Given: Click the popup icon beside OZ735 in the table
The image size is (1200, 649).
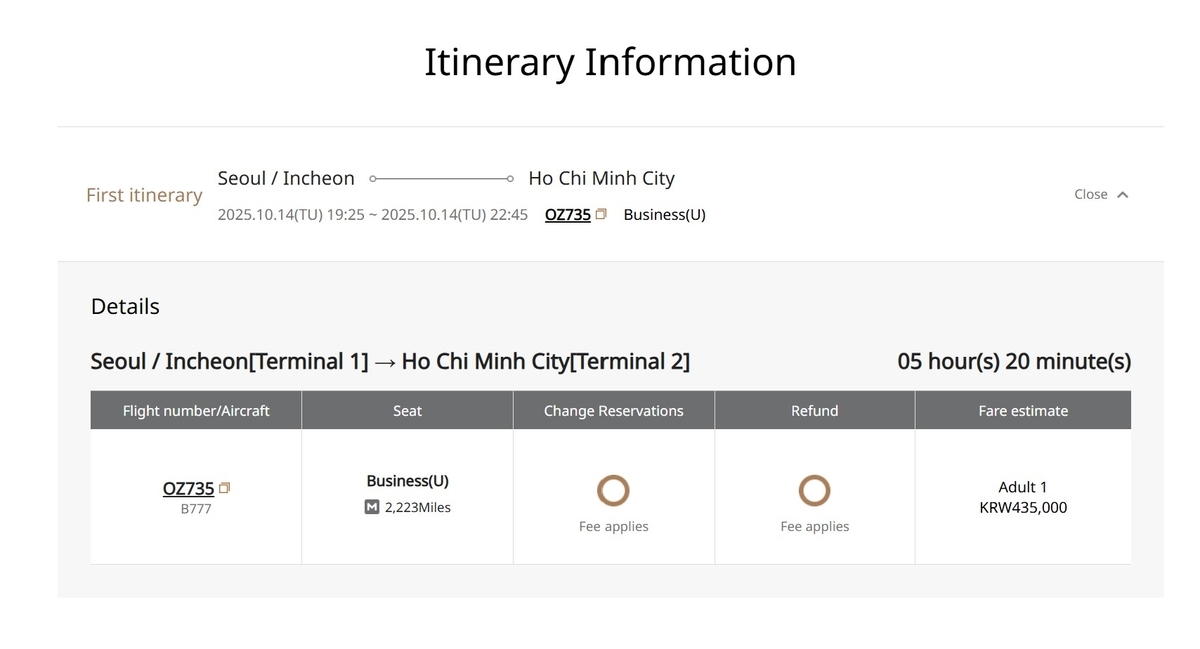Looking at the screenshot, I should (224, 488).
